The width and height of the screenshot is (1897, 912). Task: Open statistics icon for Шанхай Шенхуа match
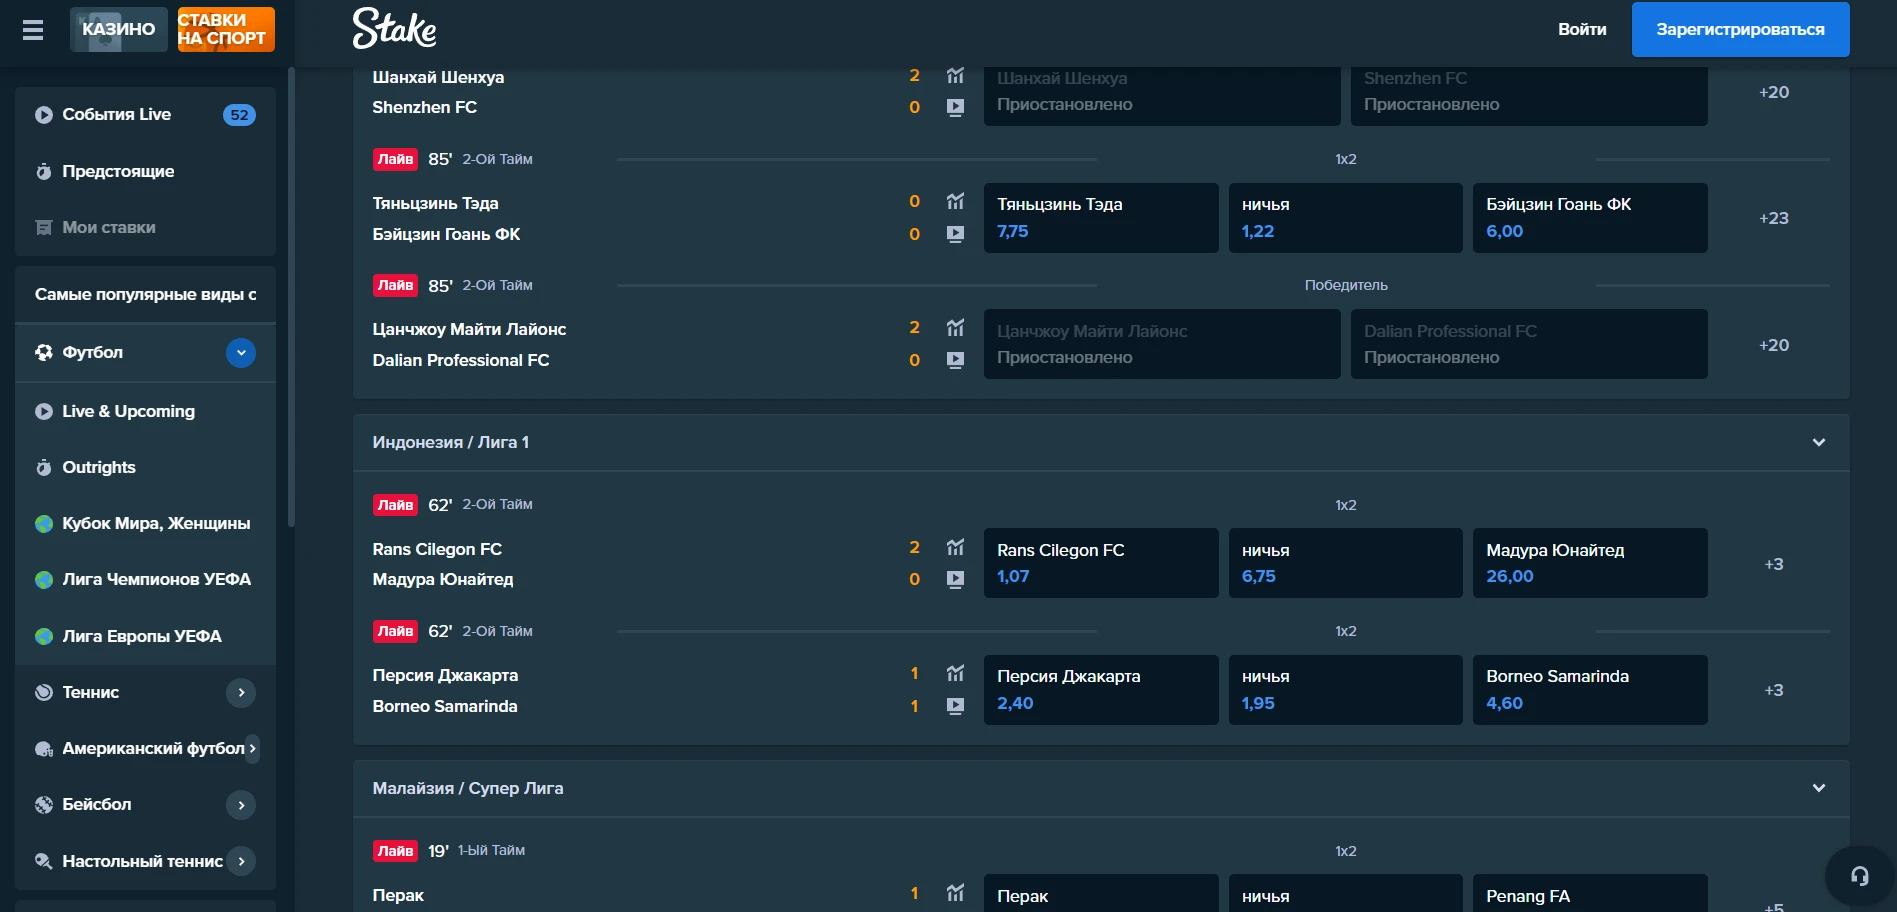pyautogui.click(x=955, y=75)
